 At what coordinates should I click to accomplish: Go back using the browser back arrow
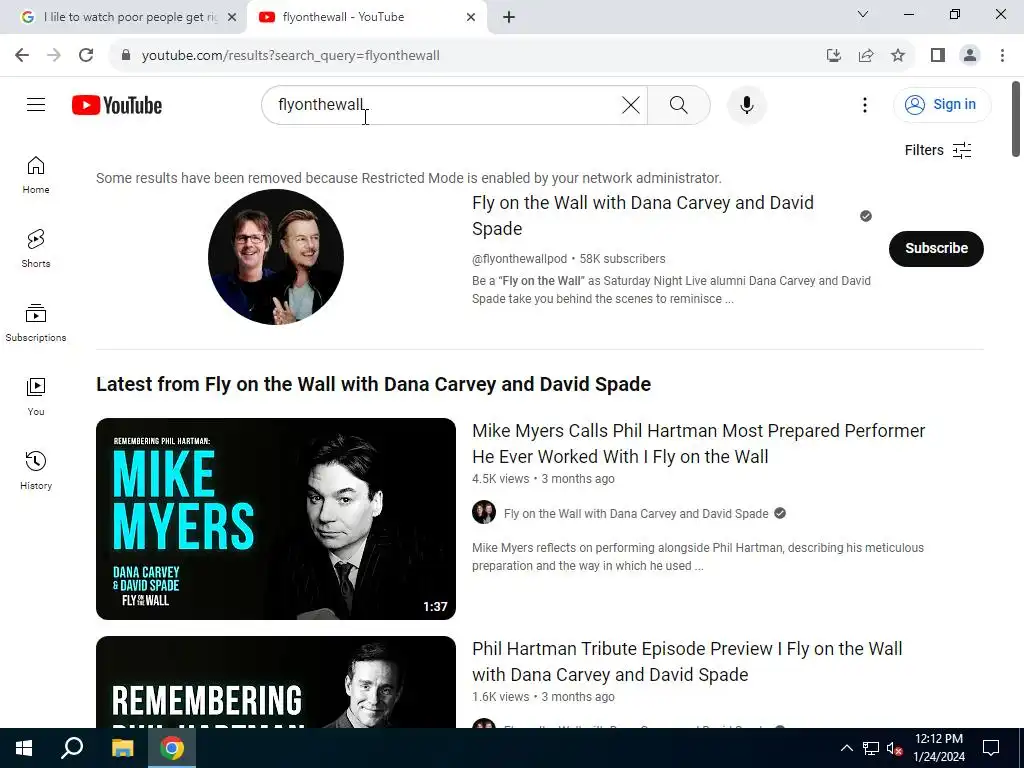(x=22, y=56)
